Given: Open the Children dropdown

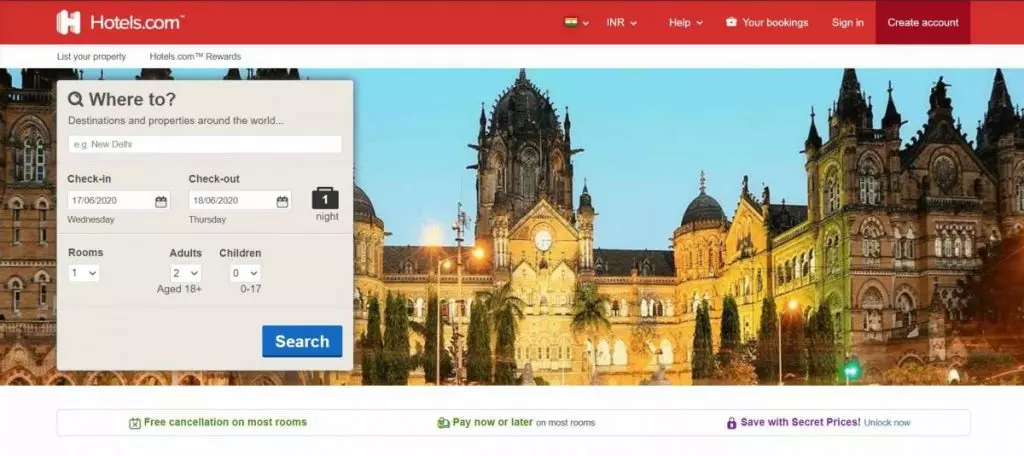Looking at the screenshot, I should [245, 273].
